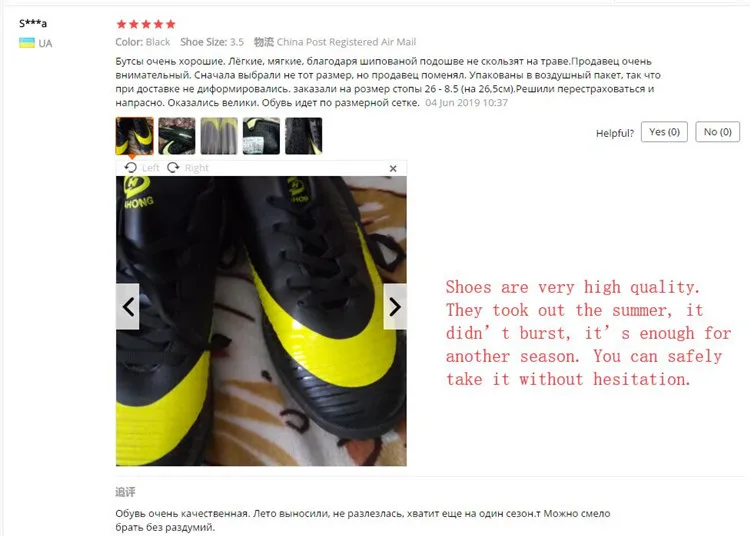Open the second review thumbnail
Screen dimensions: 750x536
coord(177,136)
